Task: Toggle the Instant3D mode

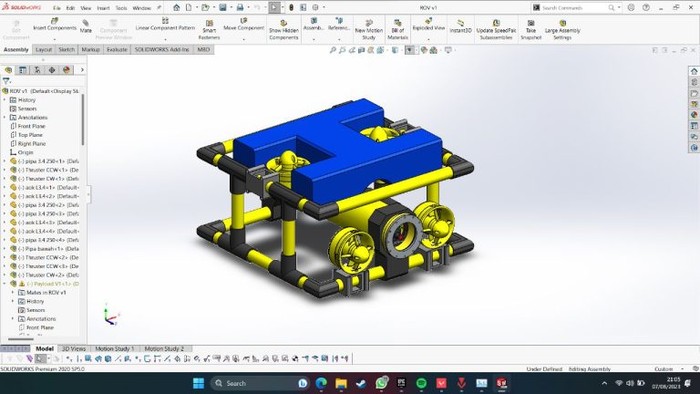Action: (460, 26)
